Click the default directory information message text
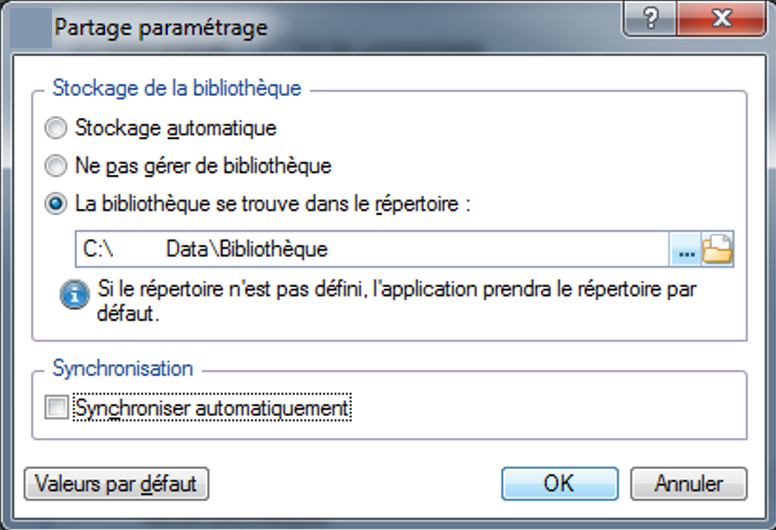This screenshot has width=776, height=530. click(396, 301)
